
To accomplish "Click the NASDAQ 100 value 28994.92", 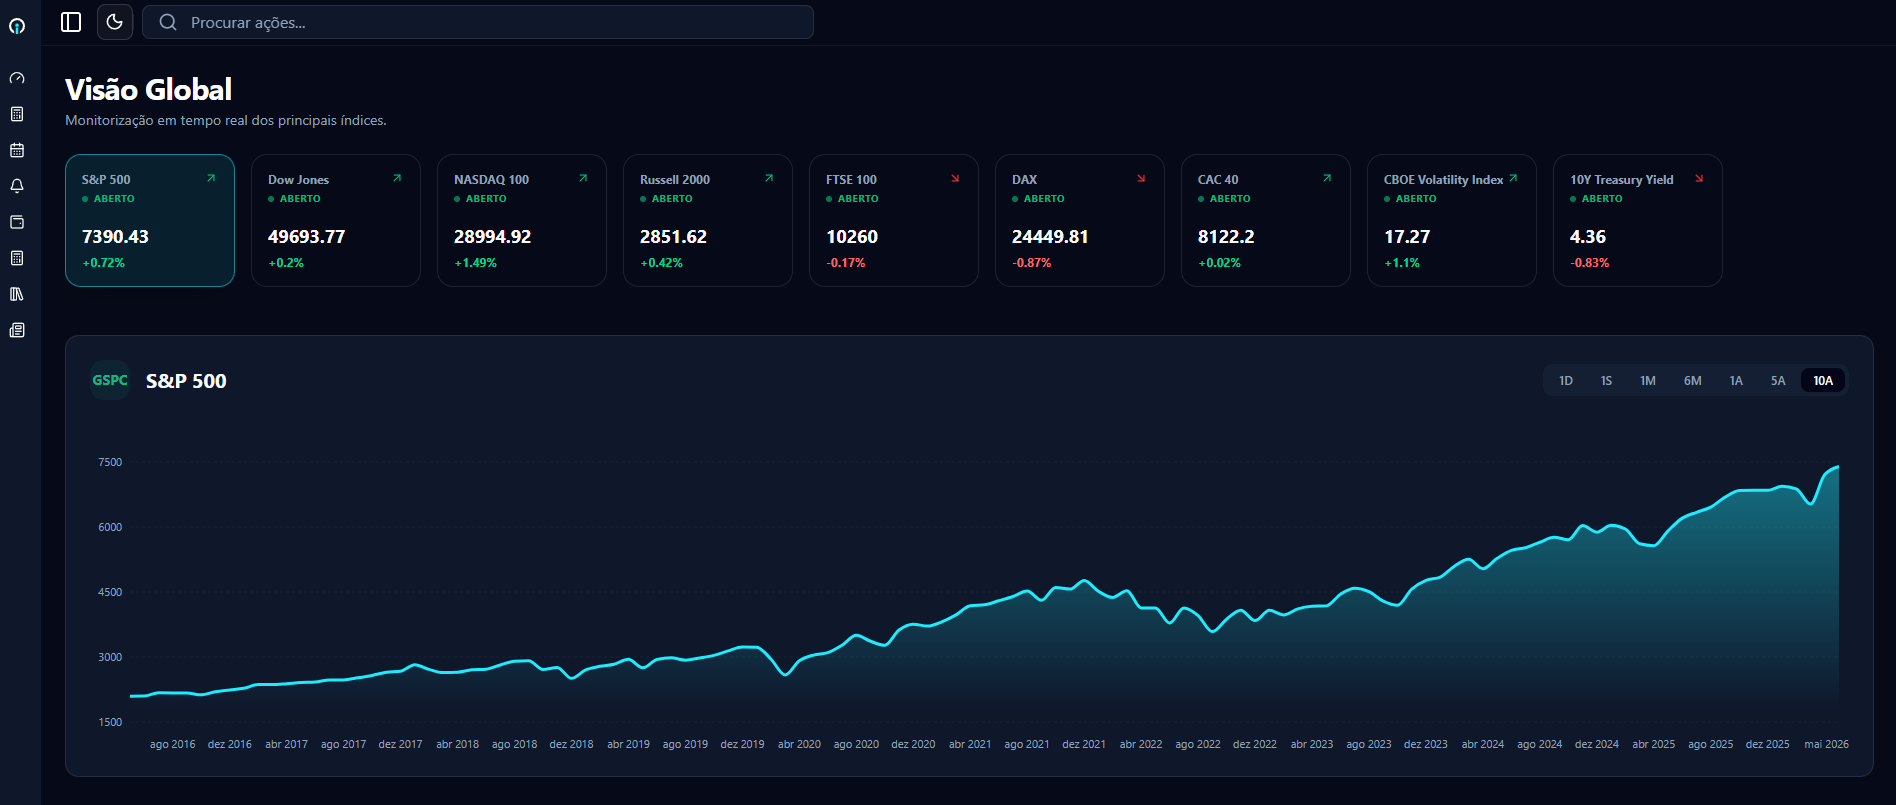I will (x=492, y=237).
